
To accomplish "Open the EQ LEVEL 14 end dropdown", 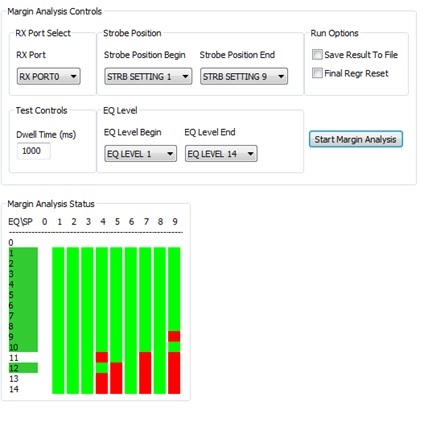I will [x=221, y=154].
